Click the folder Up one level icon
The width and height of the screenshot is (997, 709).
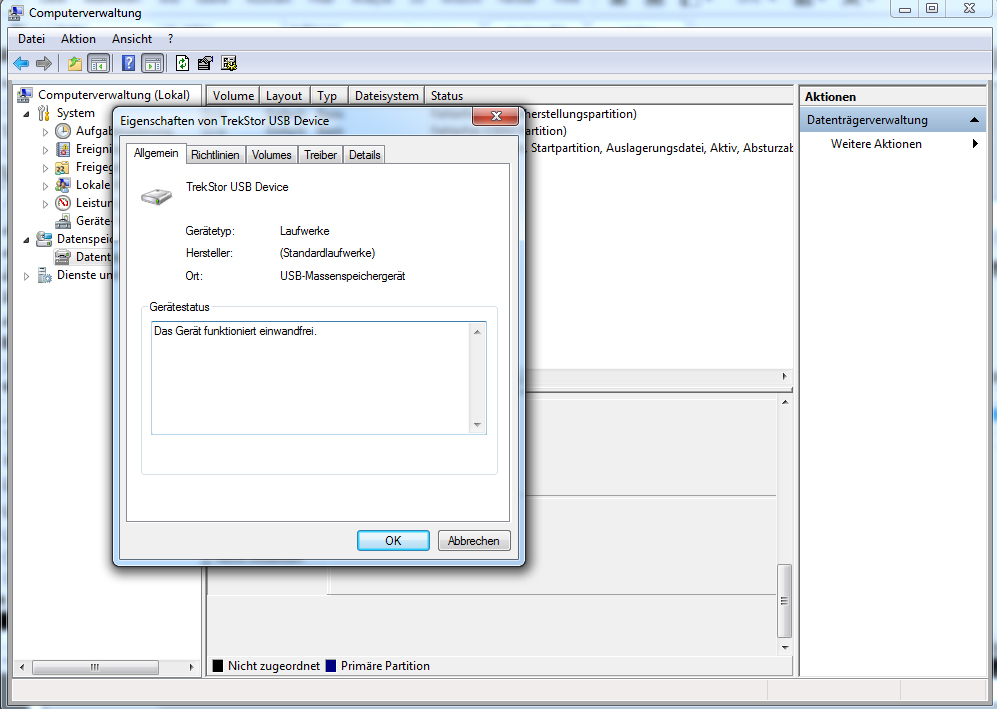tap(75, 63)
